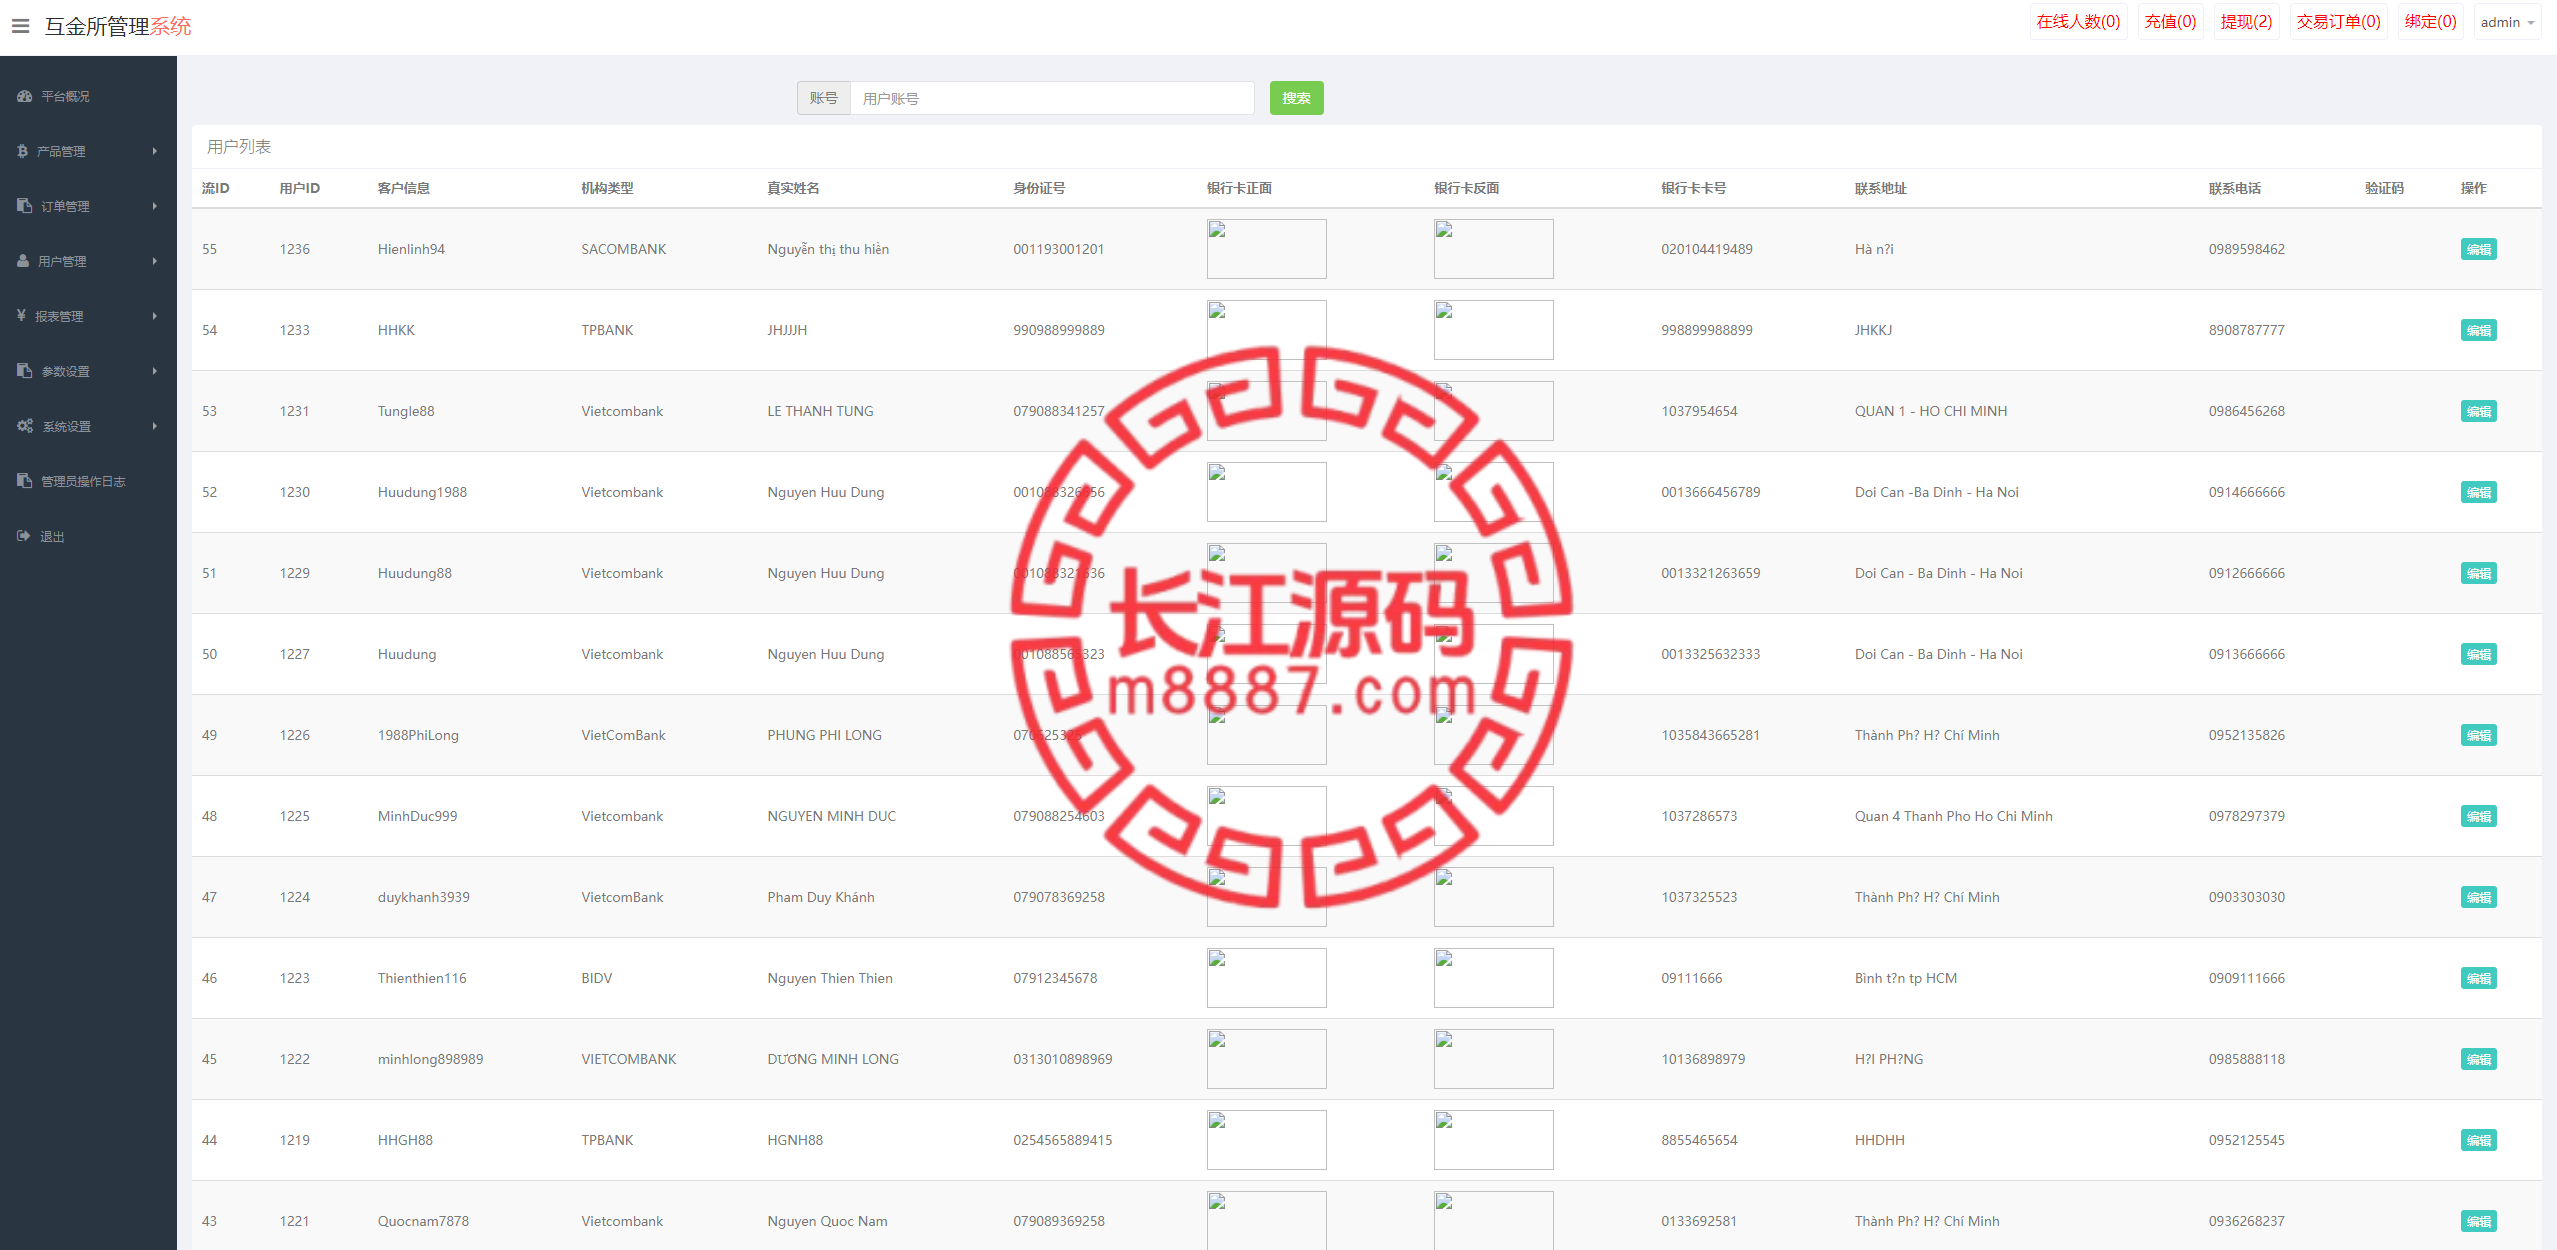Open 管理员操作日志 menu item
This screenshot has height=1250, width=2557.
(88, 481)
